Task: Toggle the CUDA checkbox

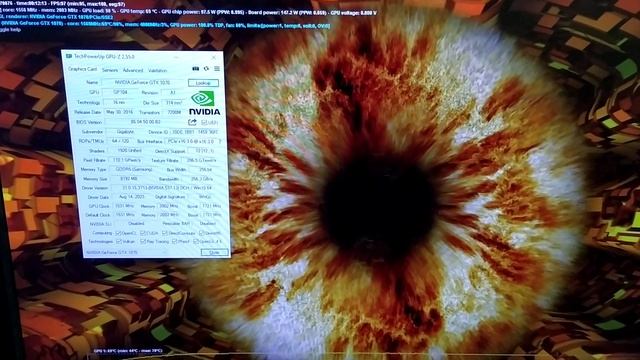Action: [142, 233]
